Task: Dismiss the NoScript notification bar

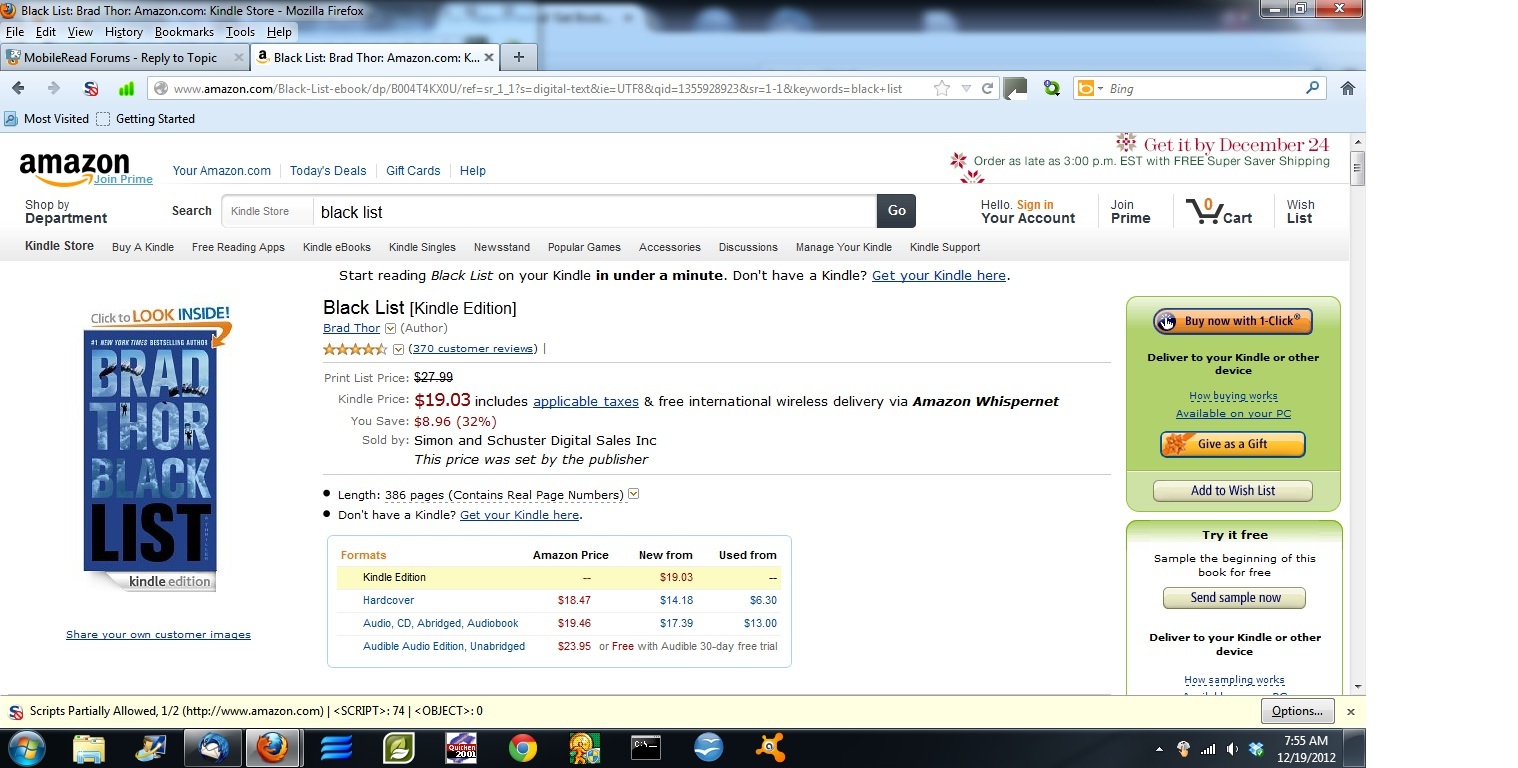Action: 1350,712
